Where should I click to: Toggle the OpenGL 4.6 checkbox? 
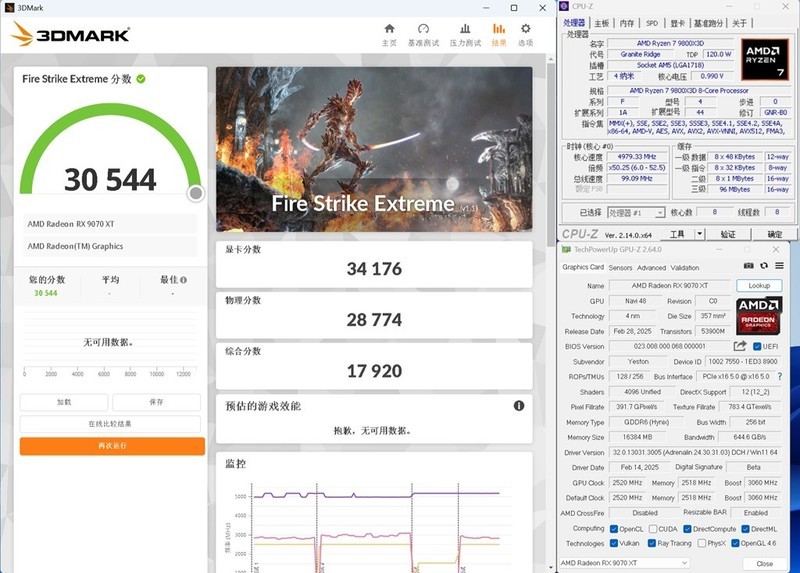click(x=735, y=543)
